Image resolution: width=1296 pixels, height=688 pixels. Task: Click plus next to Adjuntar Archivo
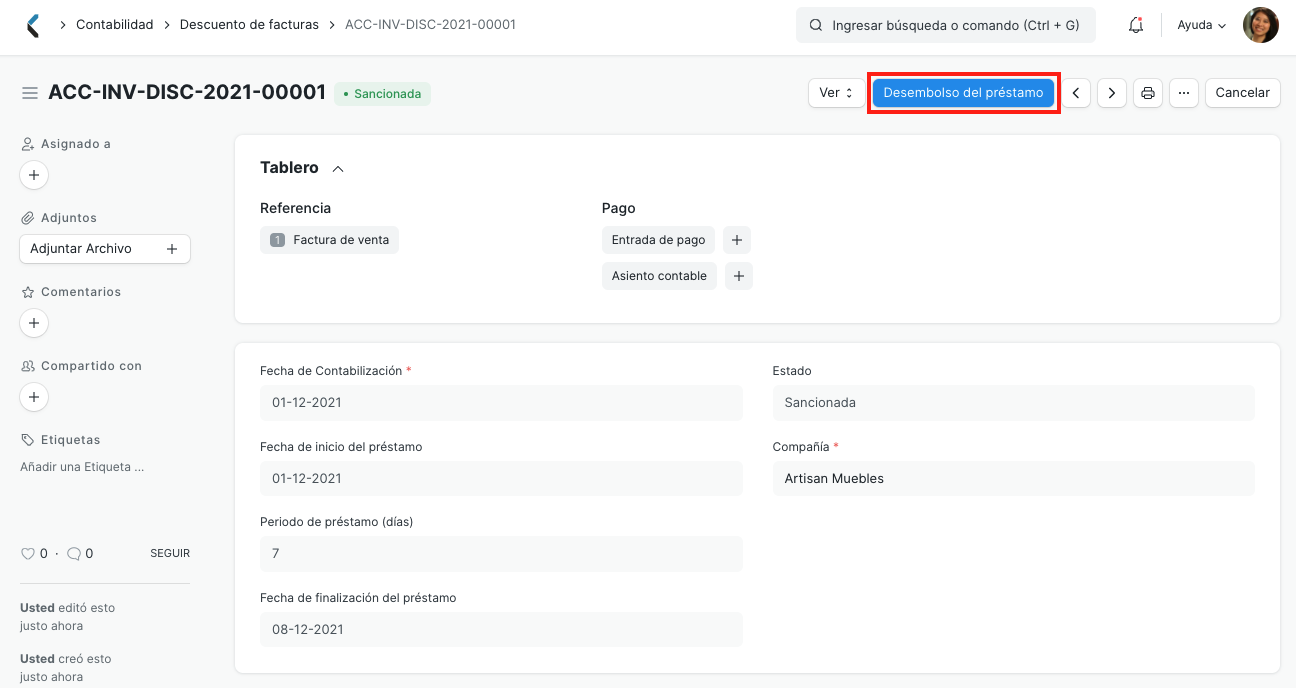tap(172, 249)
